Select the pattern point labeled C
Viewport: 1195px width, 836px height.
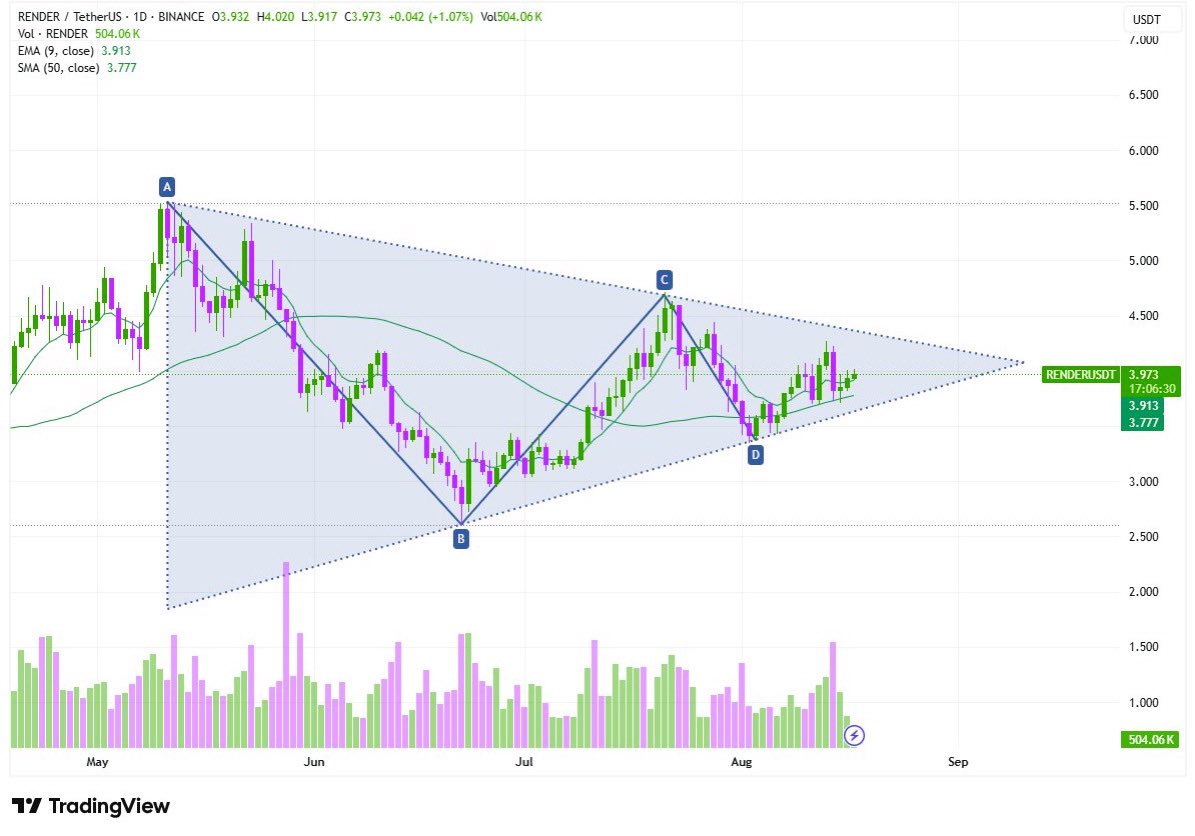664,280
